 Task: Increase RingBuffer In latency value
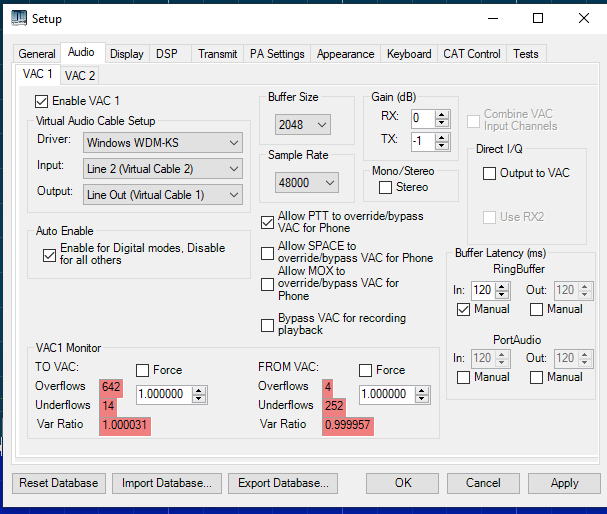pyautogui.click(x=504, y=285)
